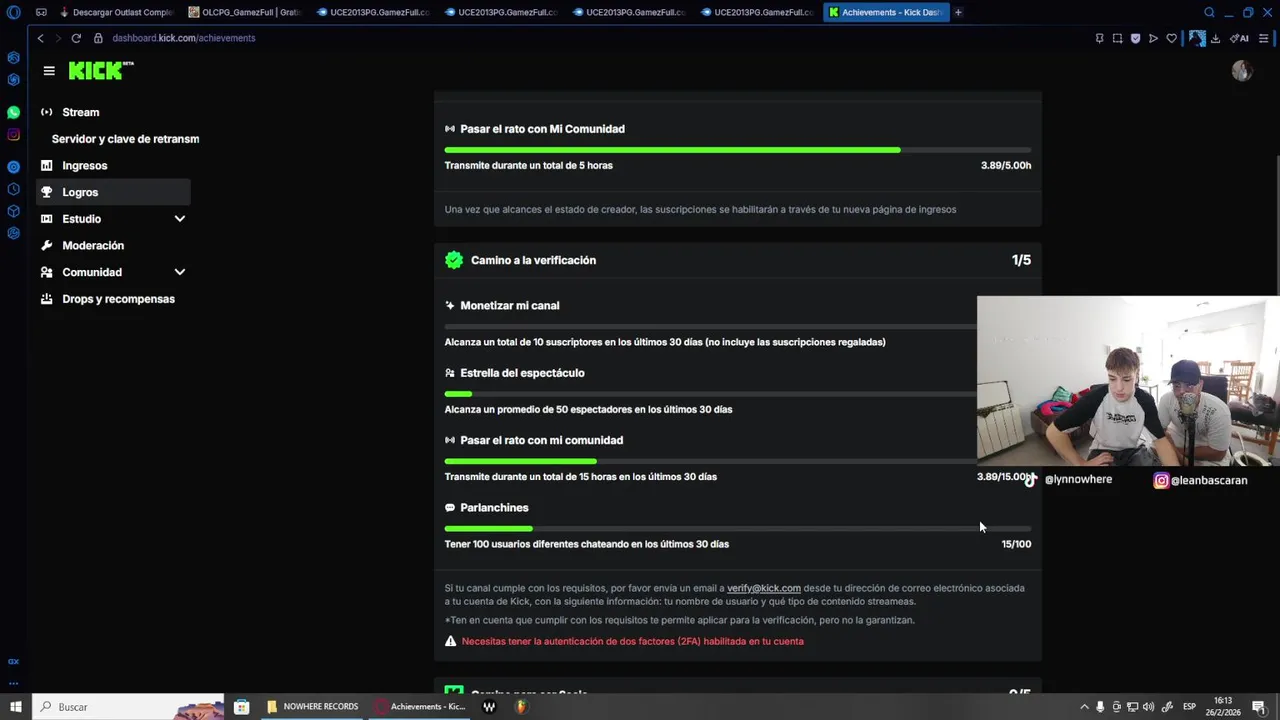Open the ad blocker shield
The image size is (1280, 720).
pyautogui.click(x=1135, y=38)
